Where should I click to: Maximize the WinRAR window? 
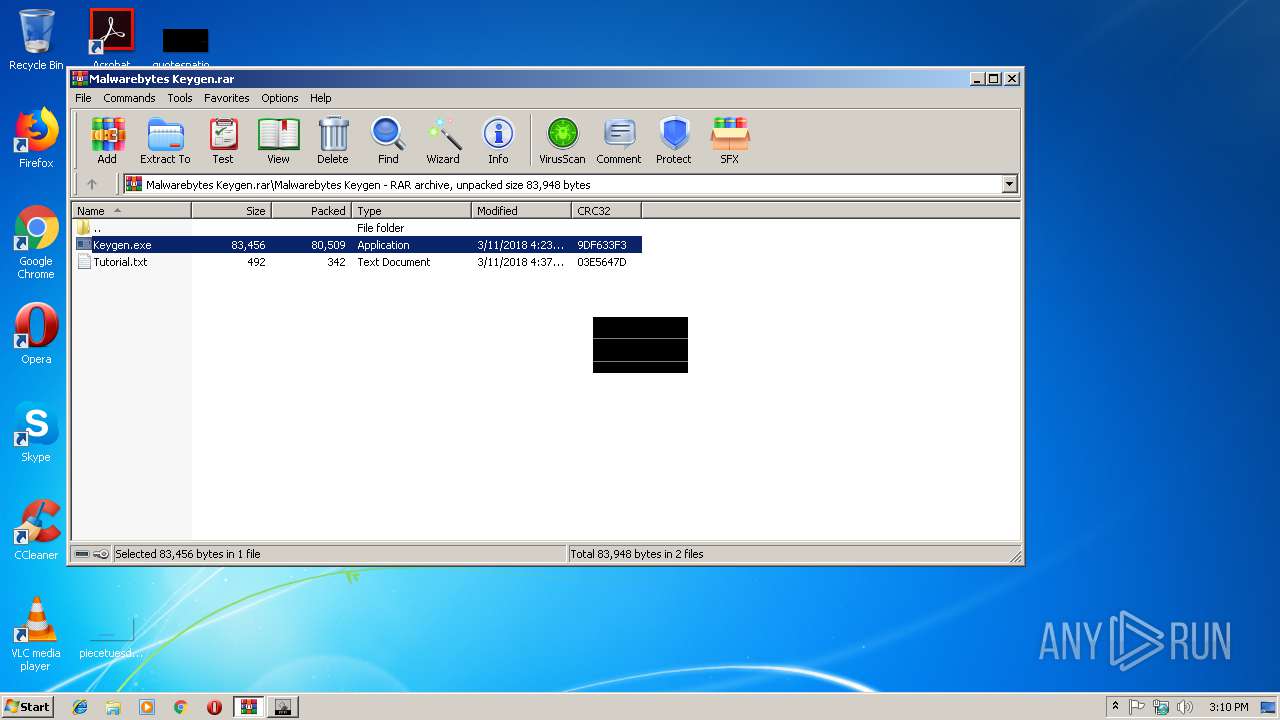993,79
